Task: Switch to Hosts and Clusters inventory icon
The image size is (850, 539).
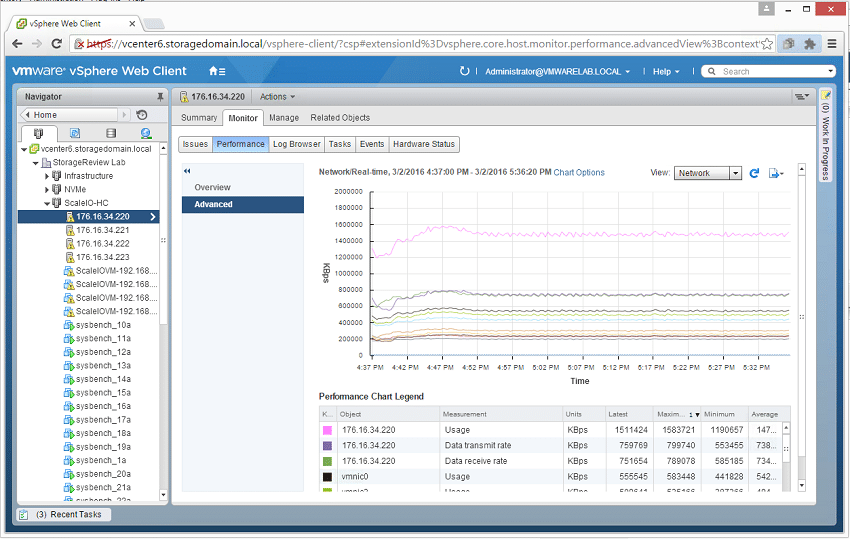Action: (38, 133)
